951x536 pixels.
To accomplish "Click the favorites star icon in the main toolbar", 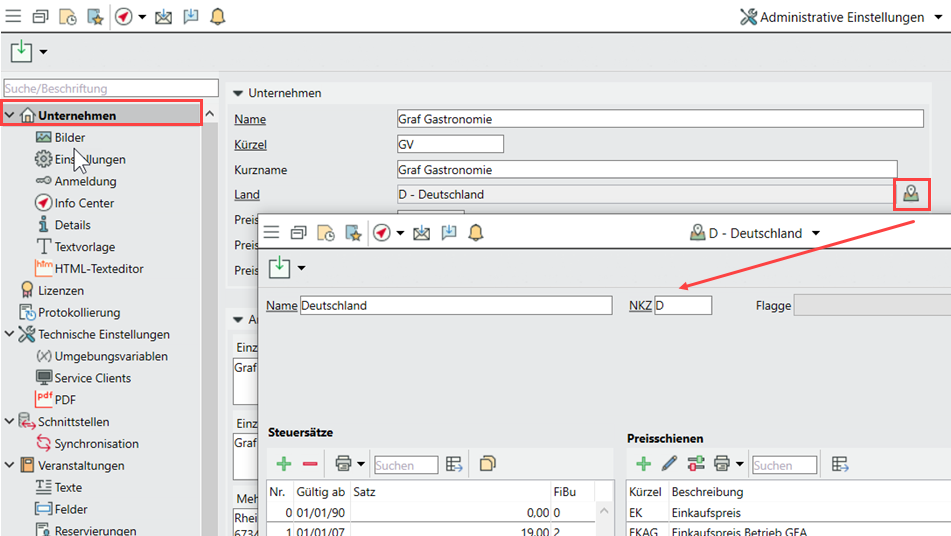I will [95, 17].
